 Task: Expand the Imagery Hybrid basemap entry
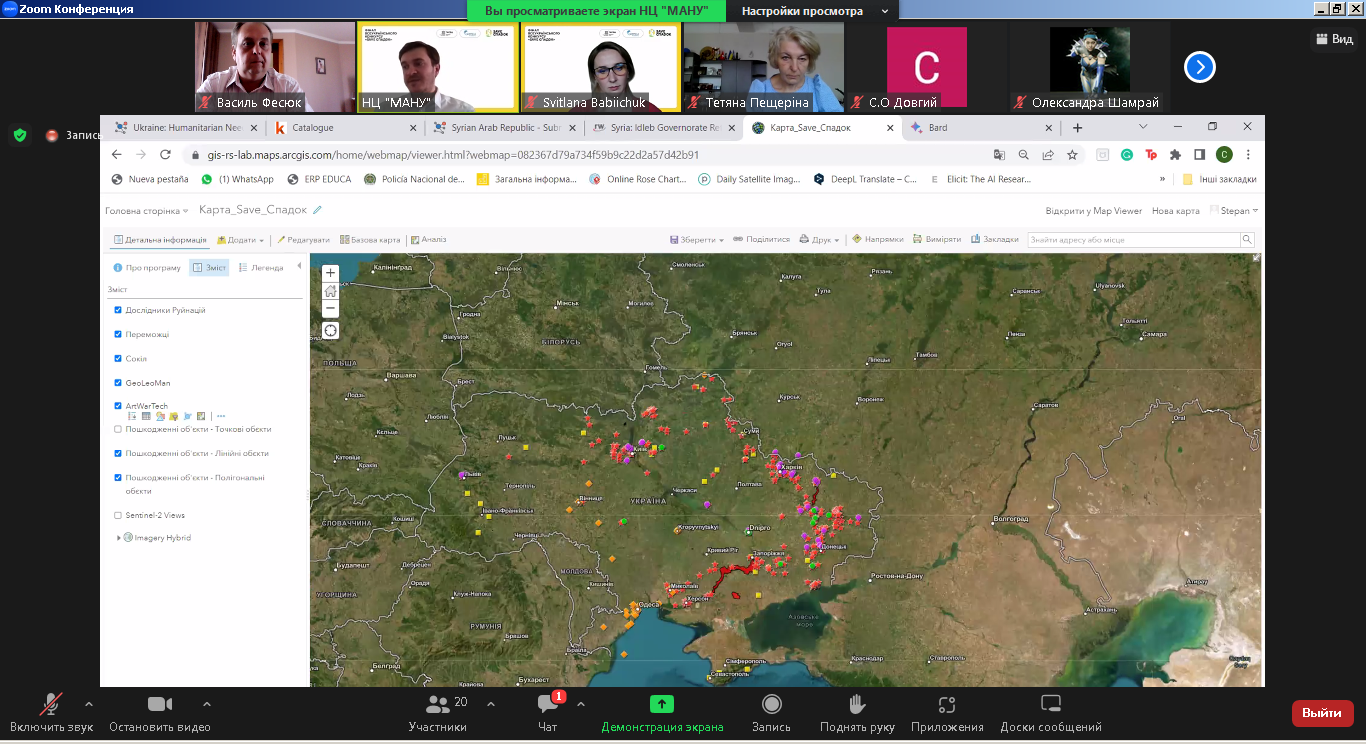pos(119,538)
